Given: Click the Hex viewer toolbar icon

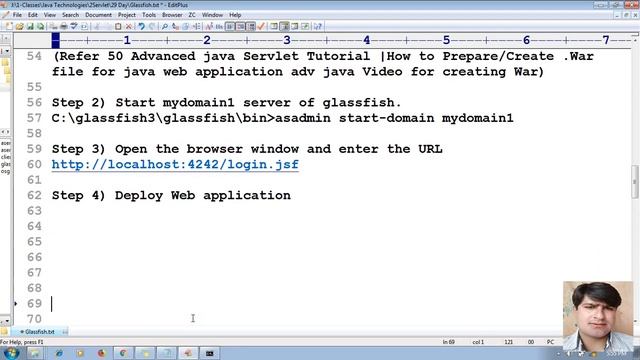Looking at the screenshot, I should point(219,27).
